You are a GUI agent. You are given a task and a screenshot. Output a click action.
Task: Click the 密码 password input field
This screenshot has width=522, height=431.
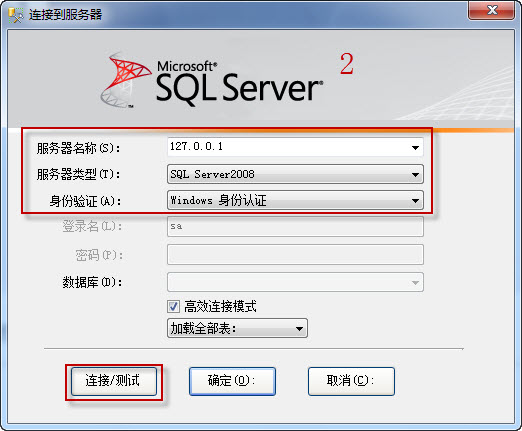pyautogui.click(x=295, y=255)
